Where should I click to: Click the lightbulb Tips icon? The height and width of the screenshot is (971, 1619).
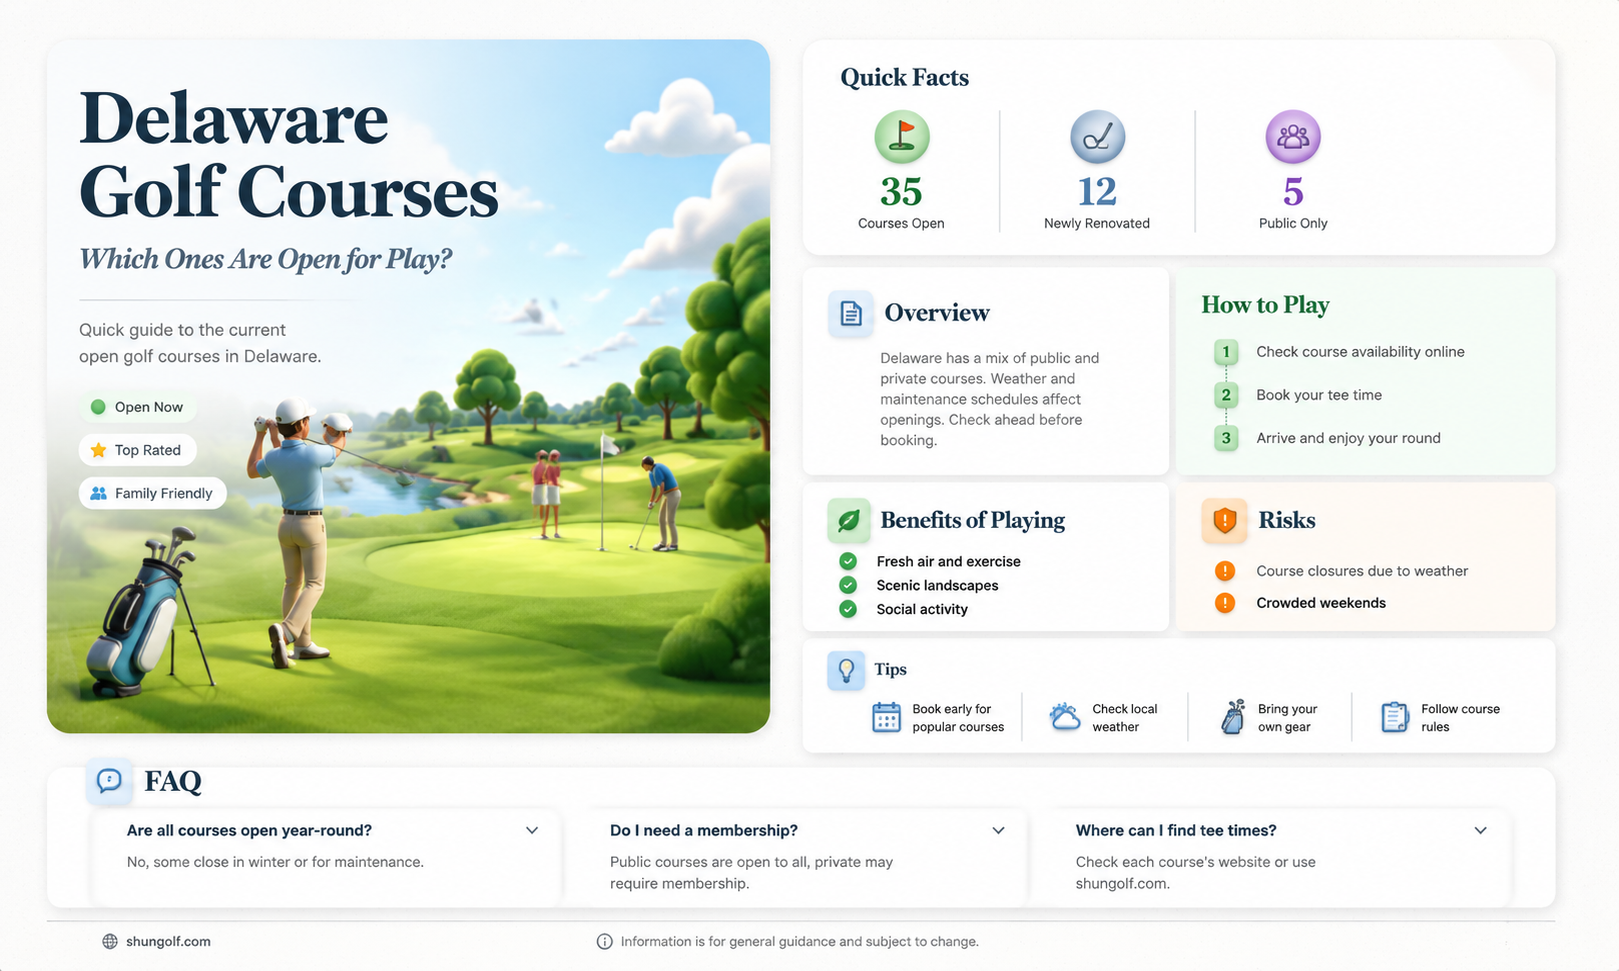point(846,670)
